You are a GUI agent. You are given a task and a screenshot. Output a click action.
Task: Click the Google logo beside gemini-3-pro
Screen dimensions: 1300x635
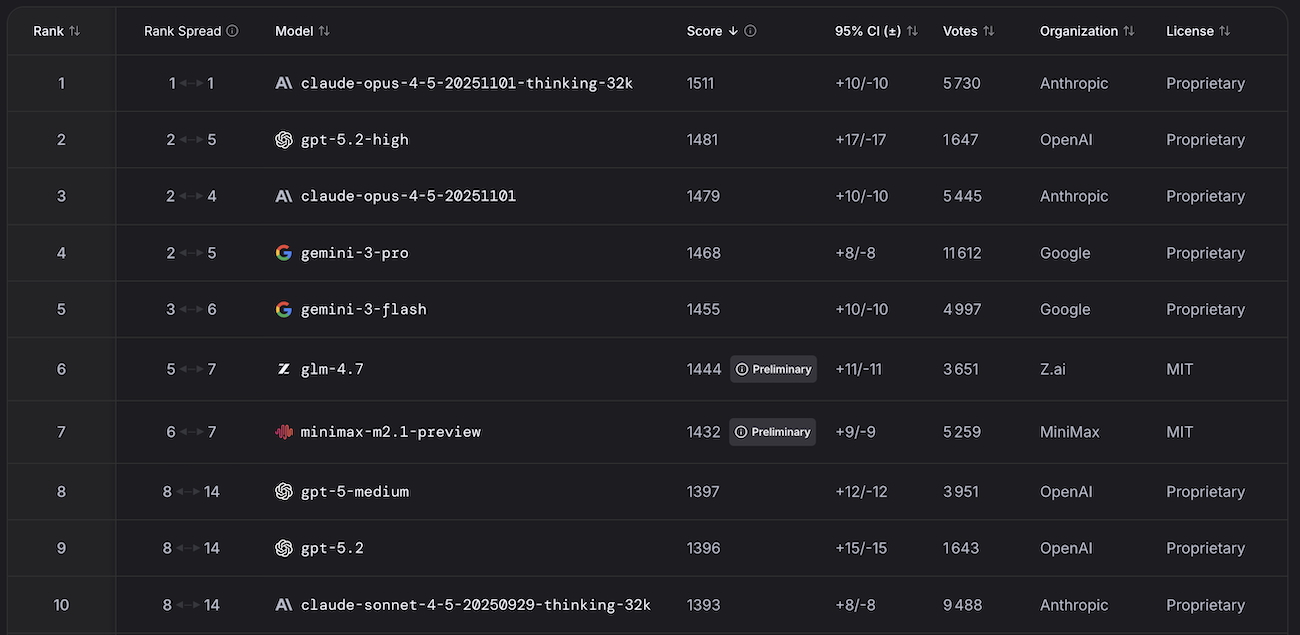(x=284, y=253)
